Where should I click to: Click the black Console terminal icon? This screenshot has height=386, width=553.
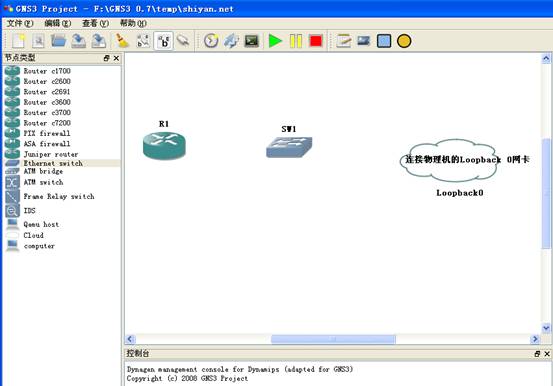point(251,41)
